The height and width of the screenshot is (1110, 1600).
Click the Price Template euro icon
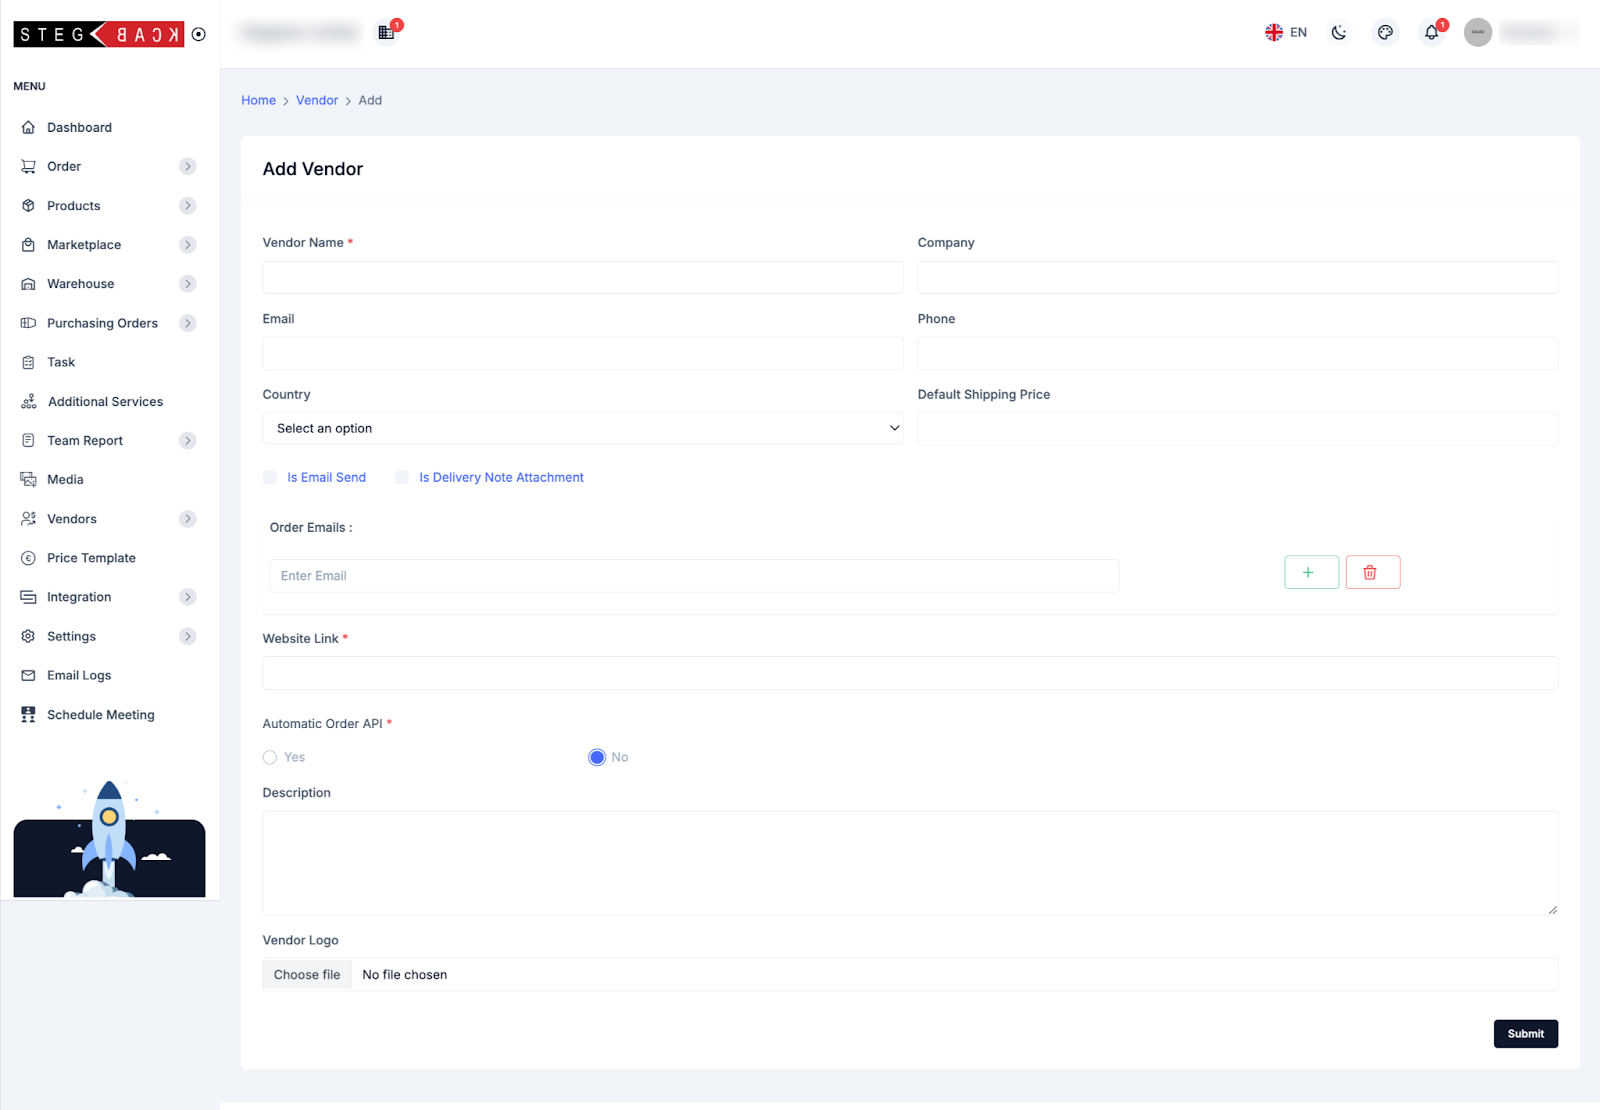[28, 558]
